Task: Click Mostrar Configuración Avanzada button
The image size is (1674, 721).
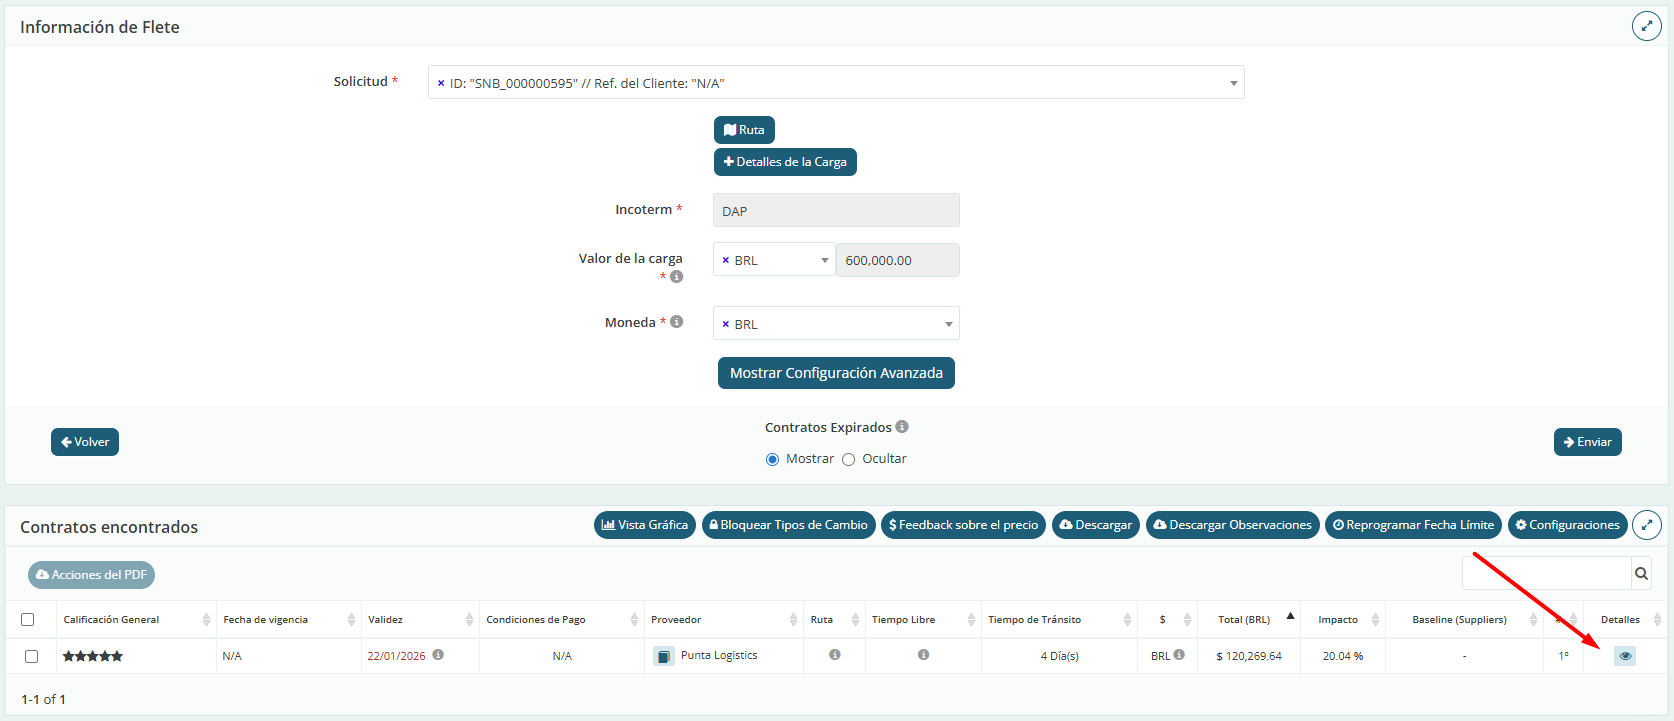Action: [836, 373]
